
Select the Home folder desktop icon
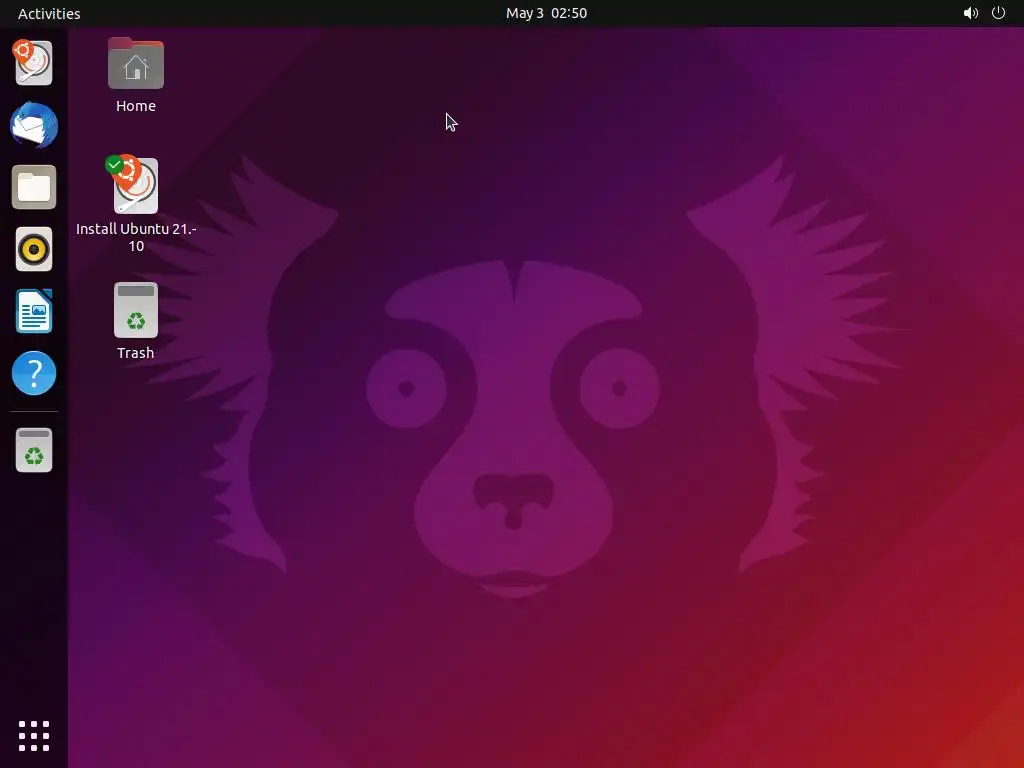click(x=136, y=63)
